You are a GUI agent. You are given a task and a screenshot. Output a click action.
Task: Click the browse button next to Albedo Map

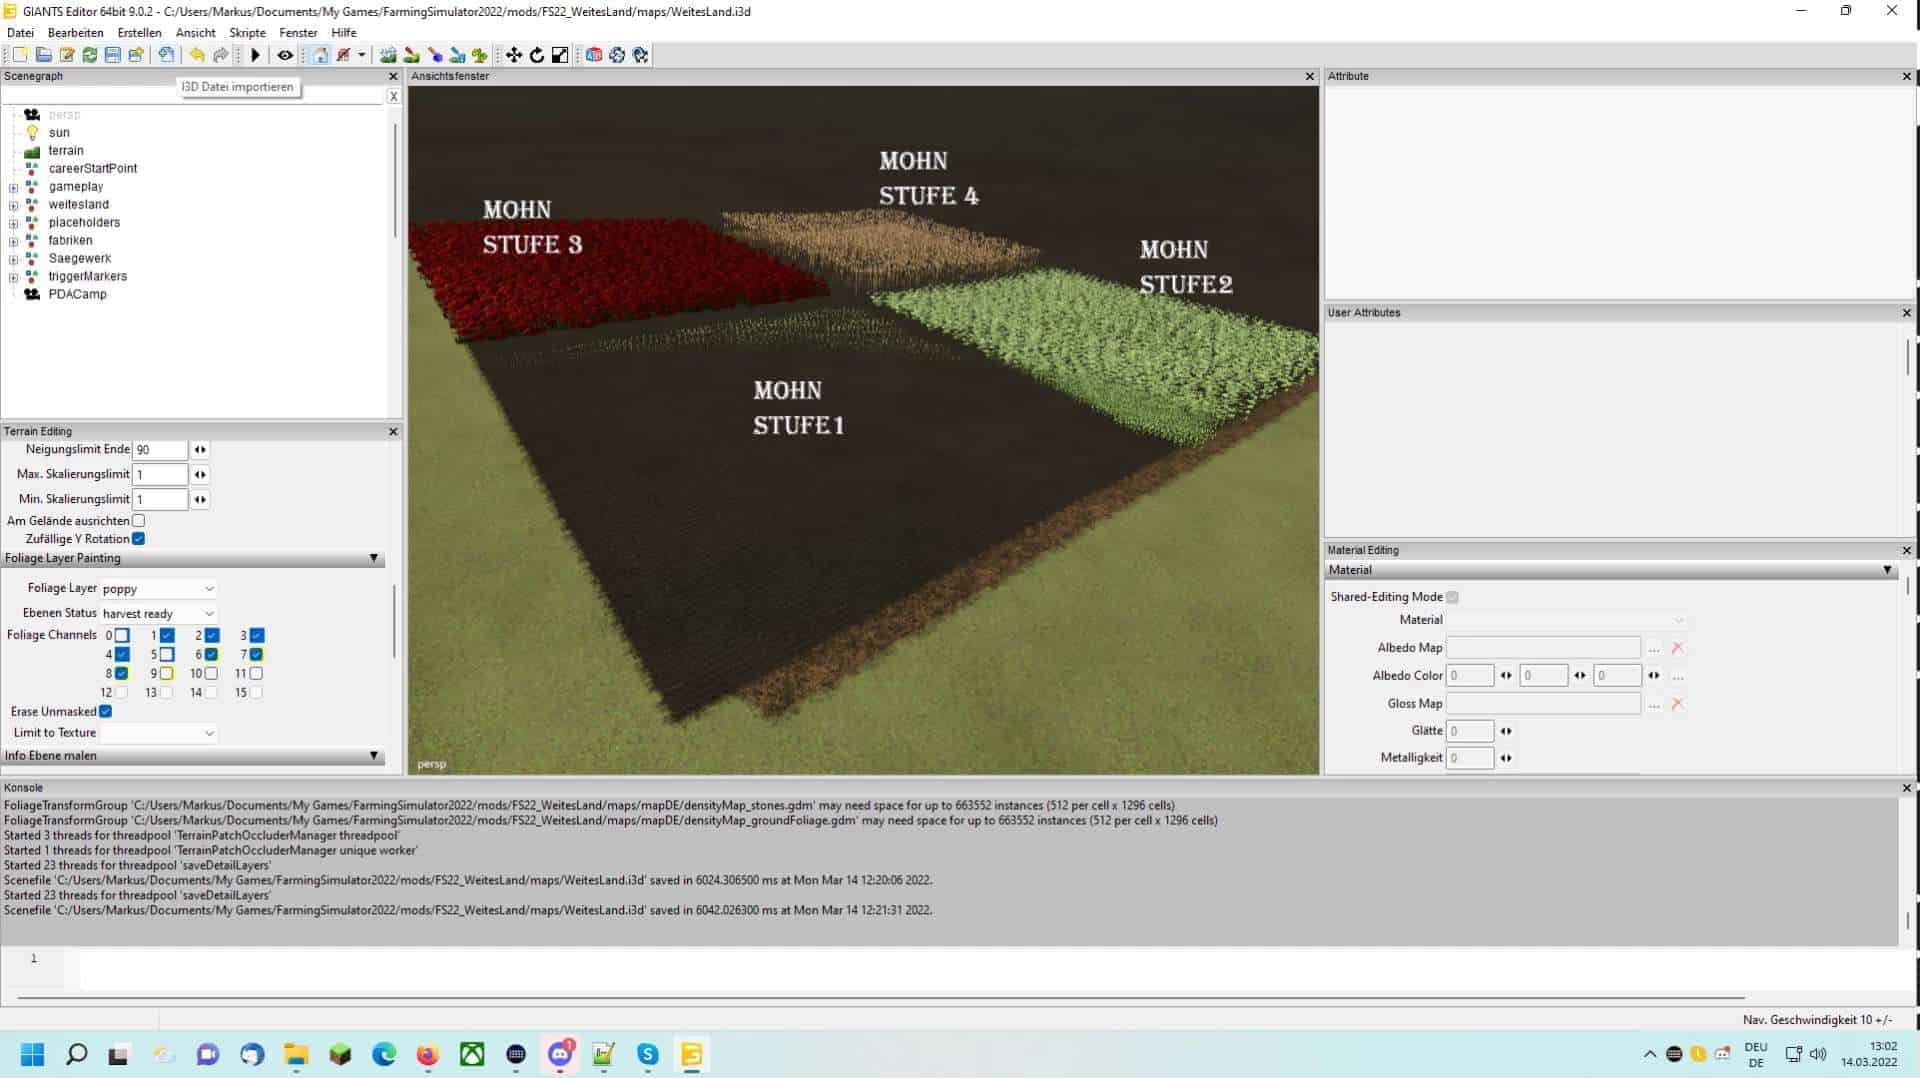click(1653, 649)
